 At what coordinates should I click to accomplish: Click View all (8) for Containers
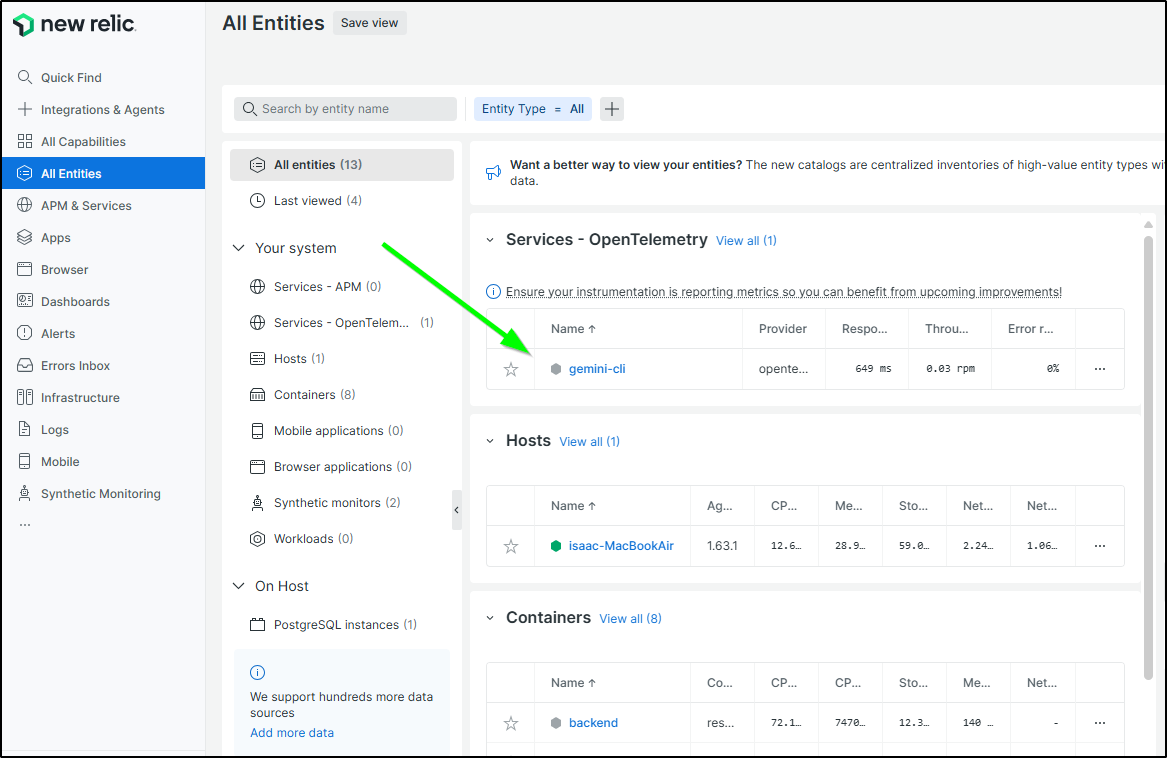coord(630,619)
